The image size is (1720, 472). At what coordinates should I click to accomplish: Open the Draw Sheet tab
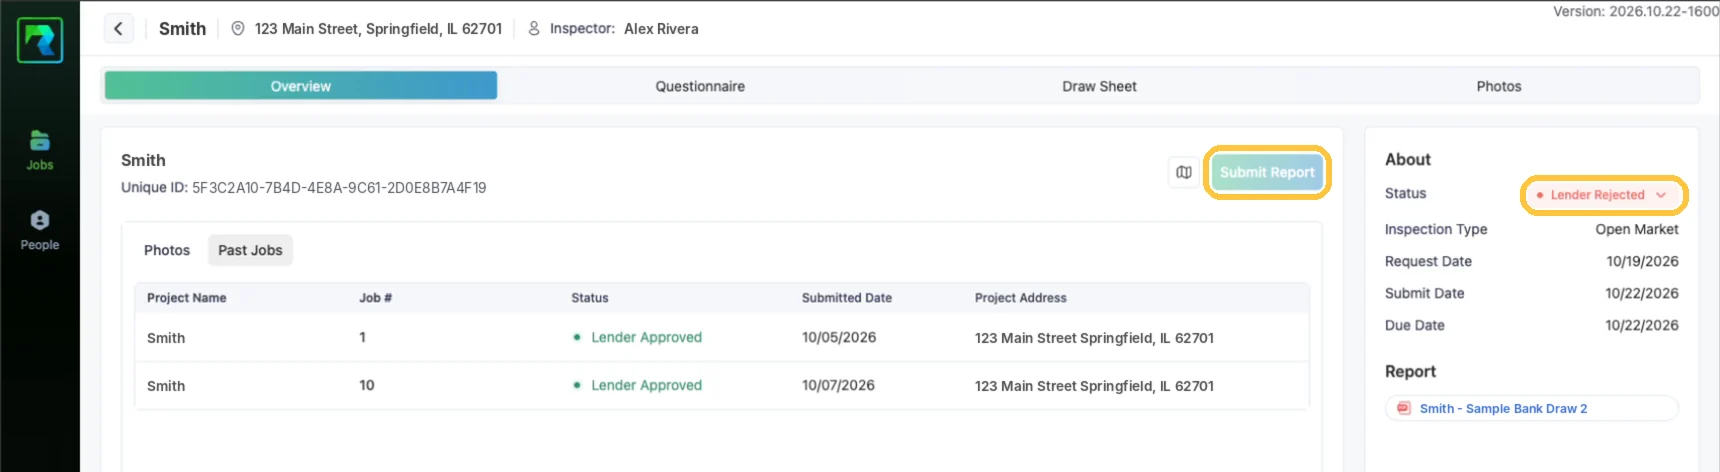[1099, 86]
